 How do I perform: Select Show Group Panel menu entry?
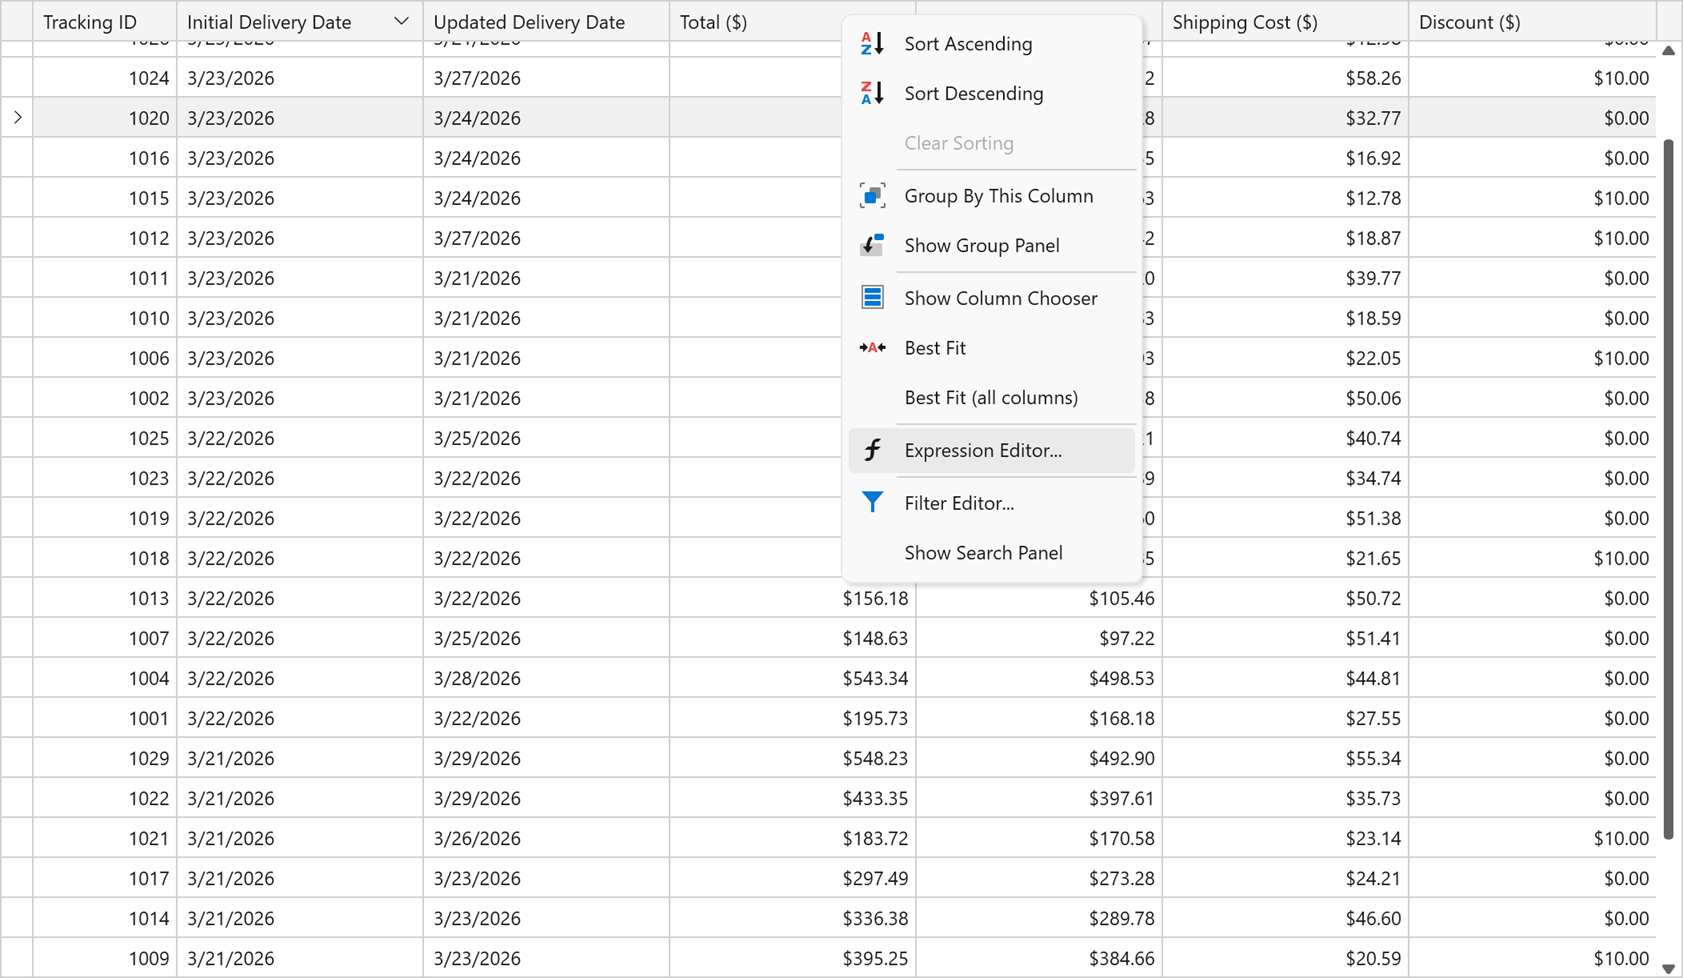click(992, 246)
